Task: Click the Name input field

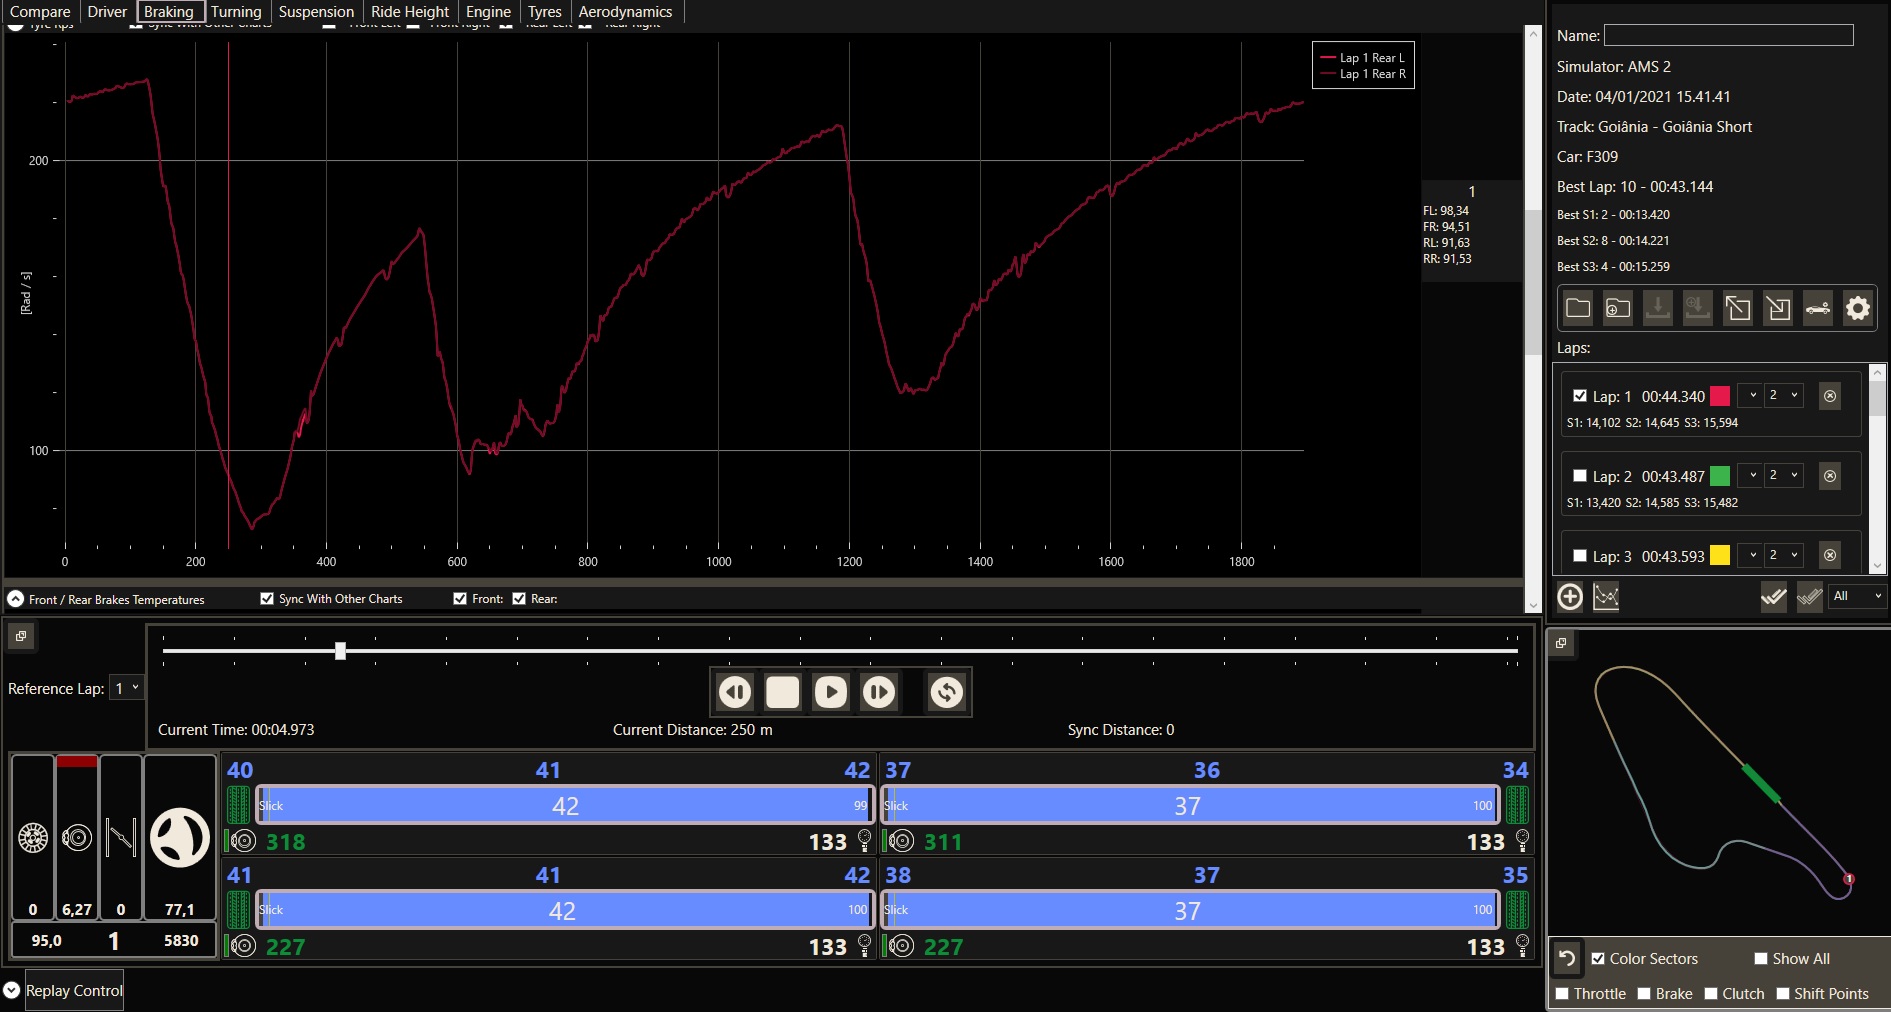Action: 1728,36
